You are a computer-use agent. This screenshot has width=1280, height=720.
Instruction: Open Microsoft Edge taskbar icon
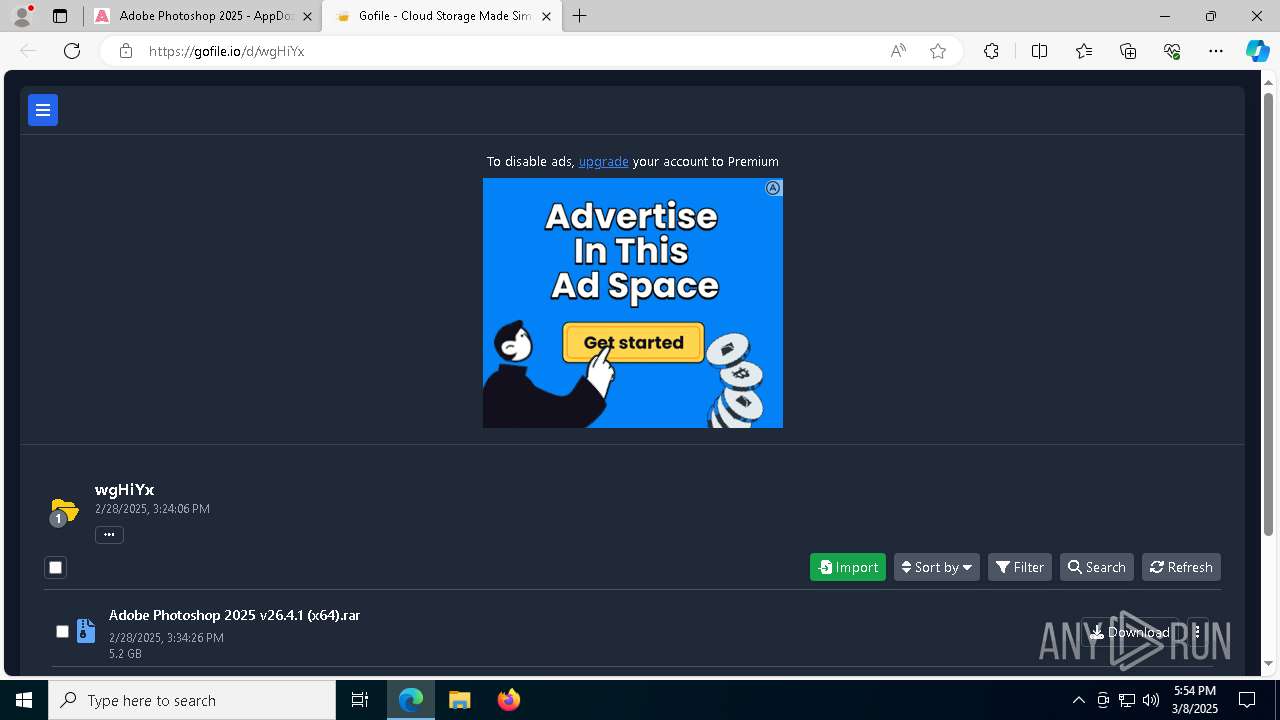(411, 700)
